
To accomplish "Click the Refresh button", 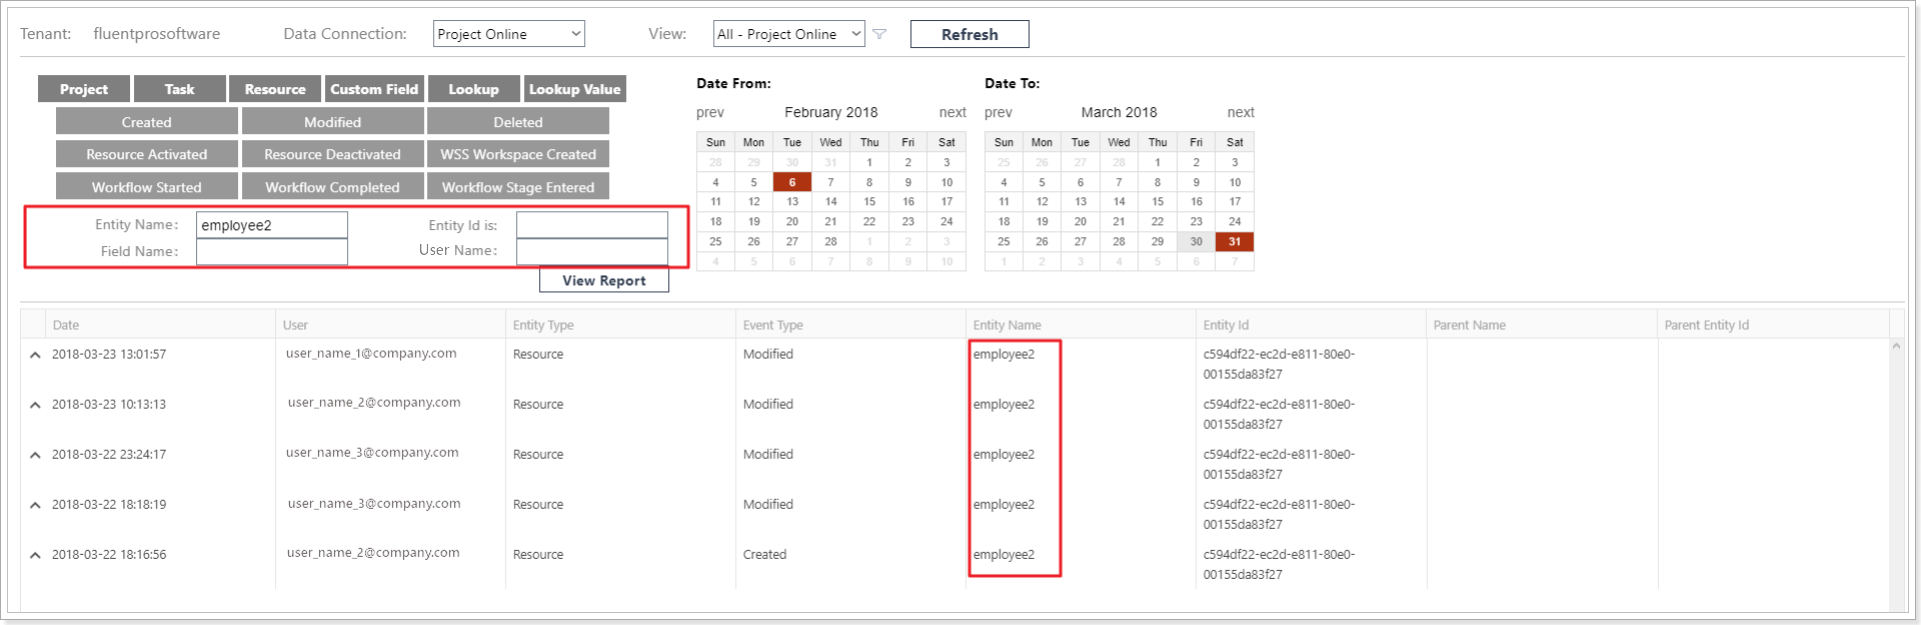I will coord(969,34).
